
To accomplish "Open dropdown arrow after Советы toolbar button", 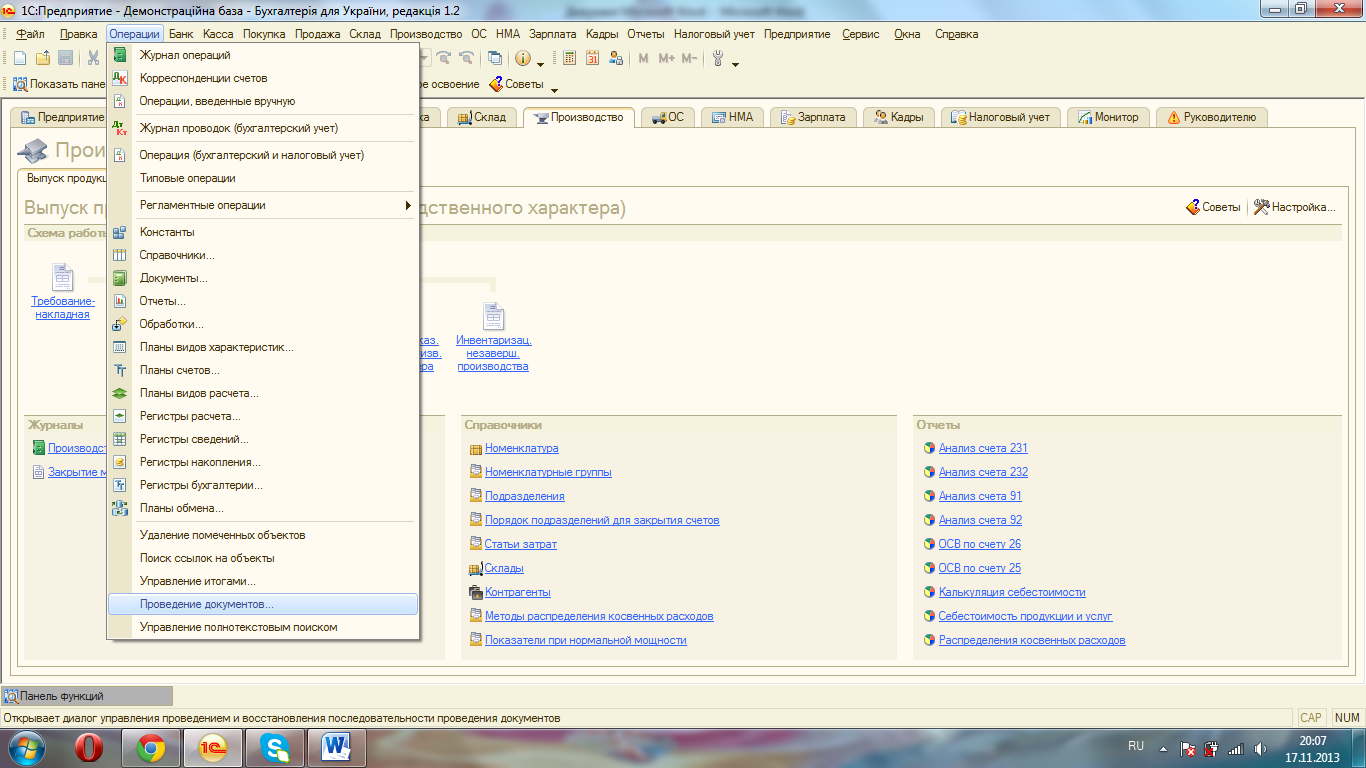I will pos(554,90).
